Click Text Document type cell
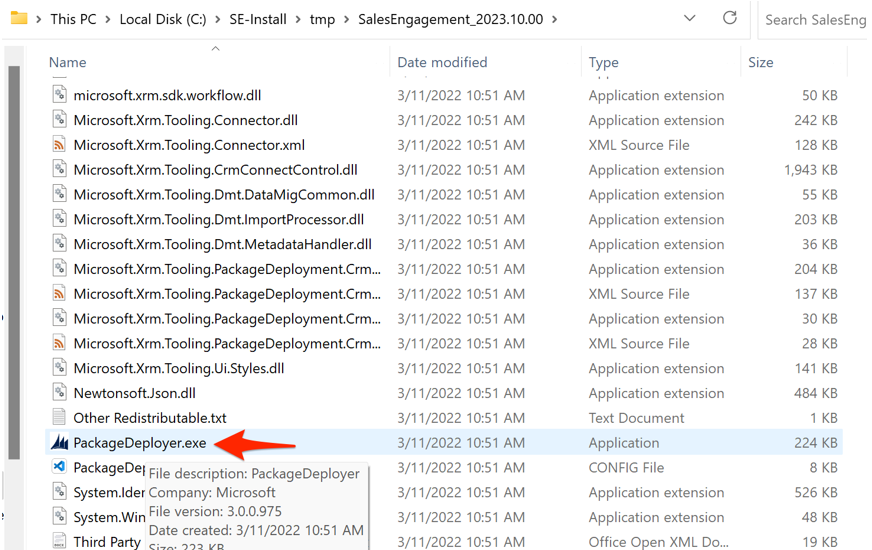 tap(636, 418)
